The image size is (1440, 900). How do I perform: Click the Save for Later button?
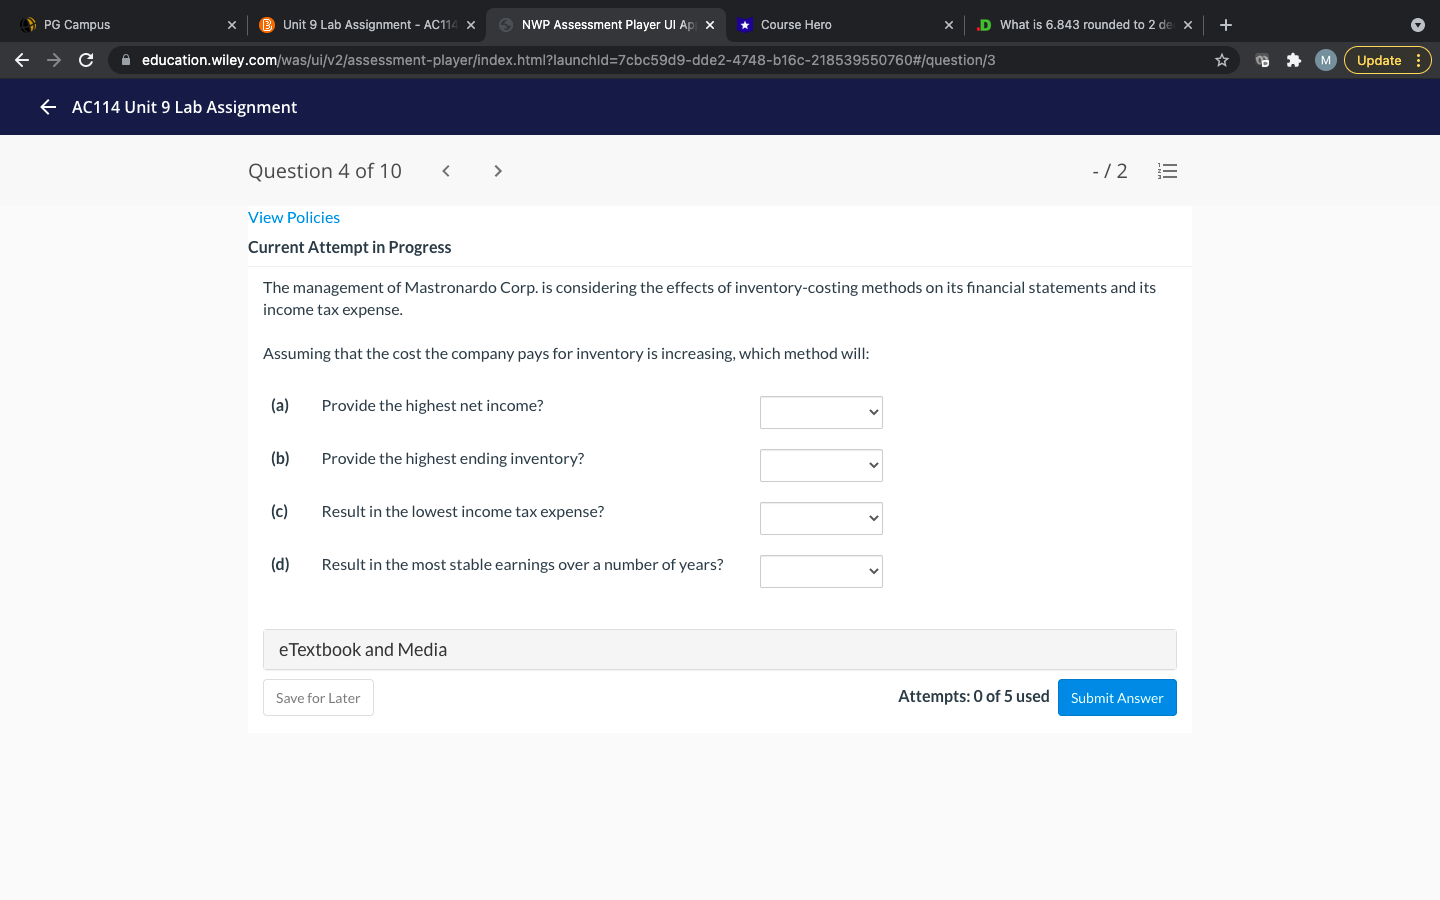click(318, 698)
